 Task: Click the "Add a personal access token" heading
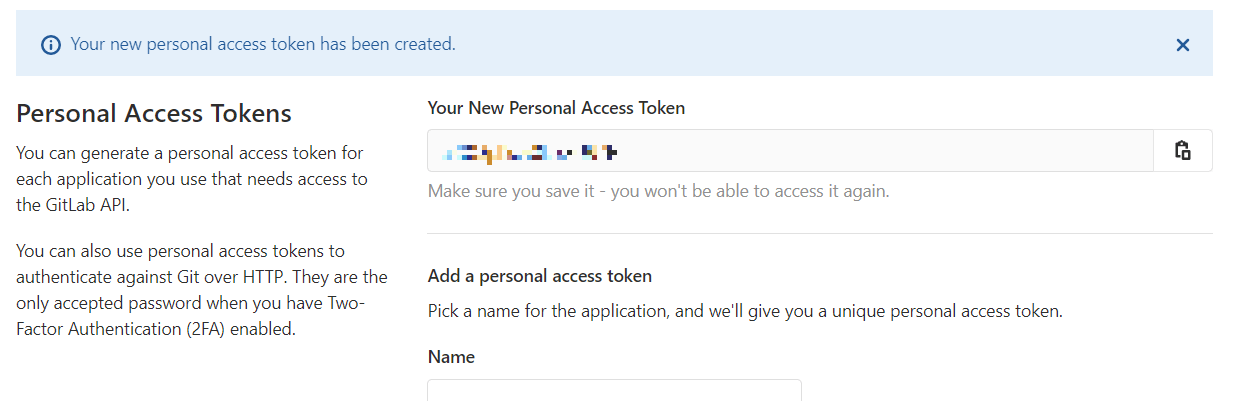click(x=540, y=276)
